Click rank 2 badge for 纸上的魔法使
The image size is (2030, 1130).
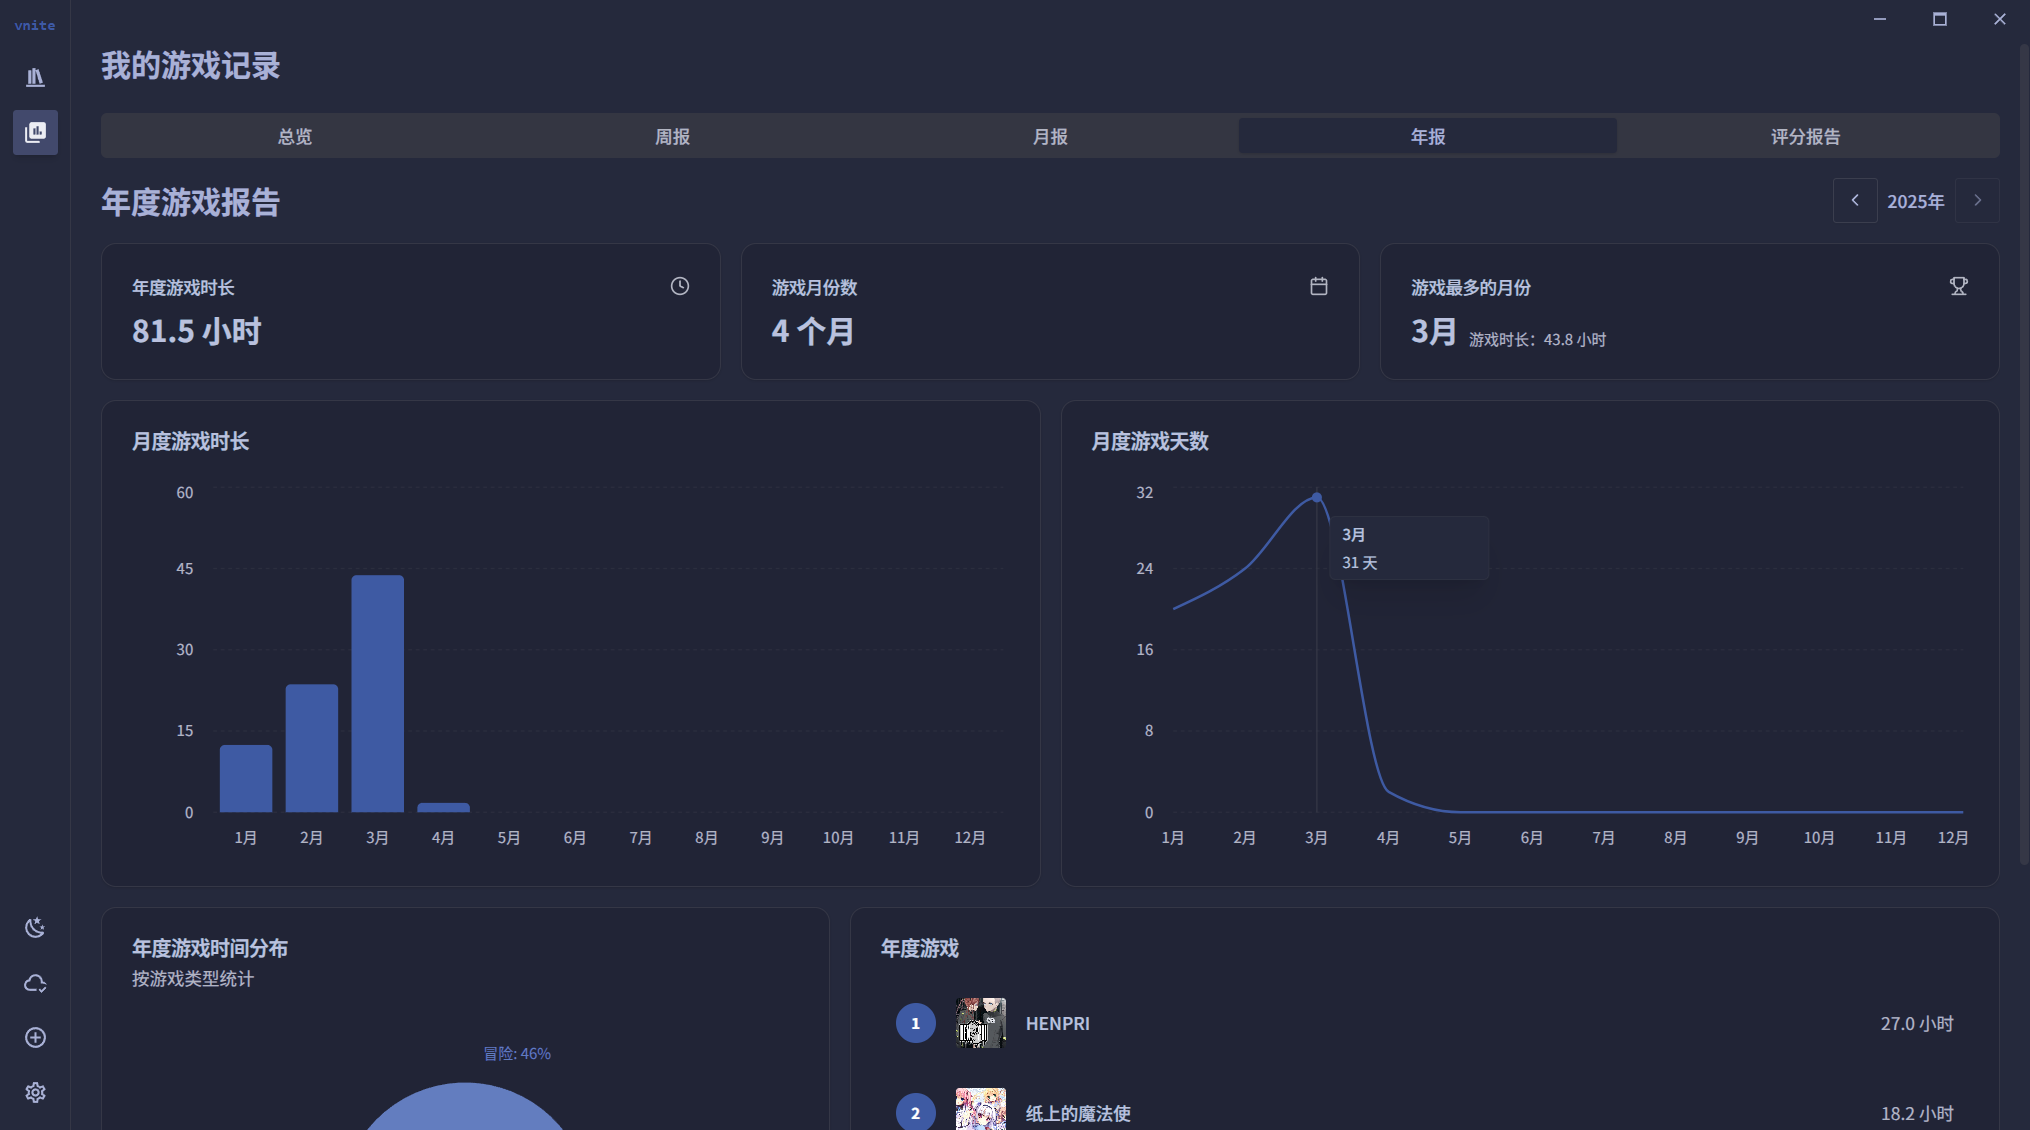915,1112
